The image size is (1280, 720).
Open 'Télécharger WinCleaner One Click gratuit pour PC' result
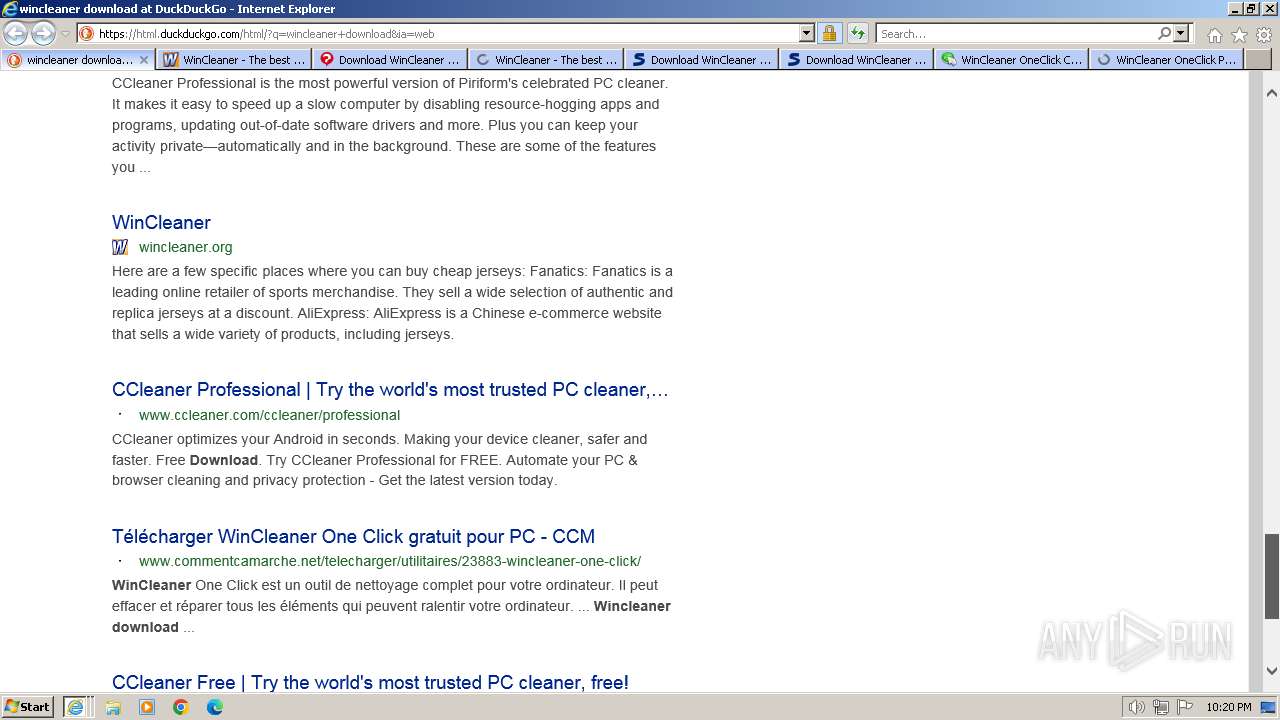tap(353, 536)
